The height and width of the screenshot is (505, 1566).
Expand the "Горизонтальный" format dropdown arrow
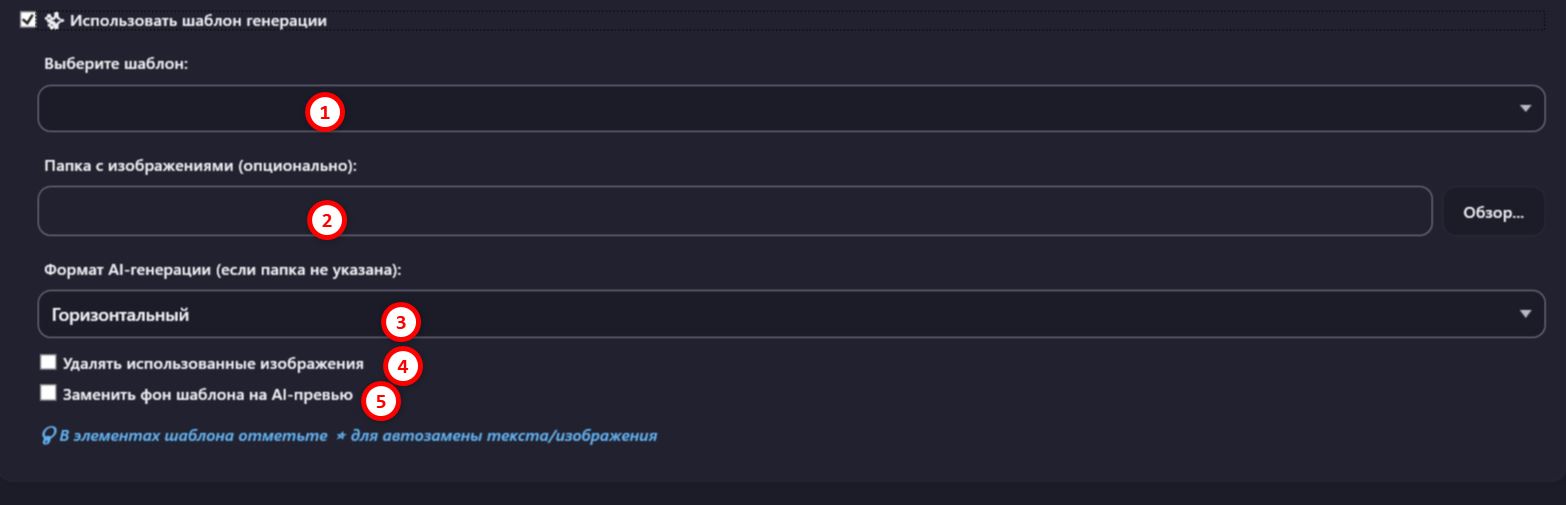click(1525, 314)
